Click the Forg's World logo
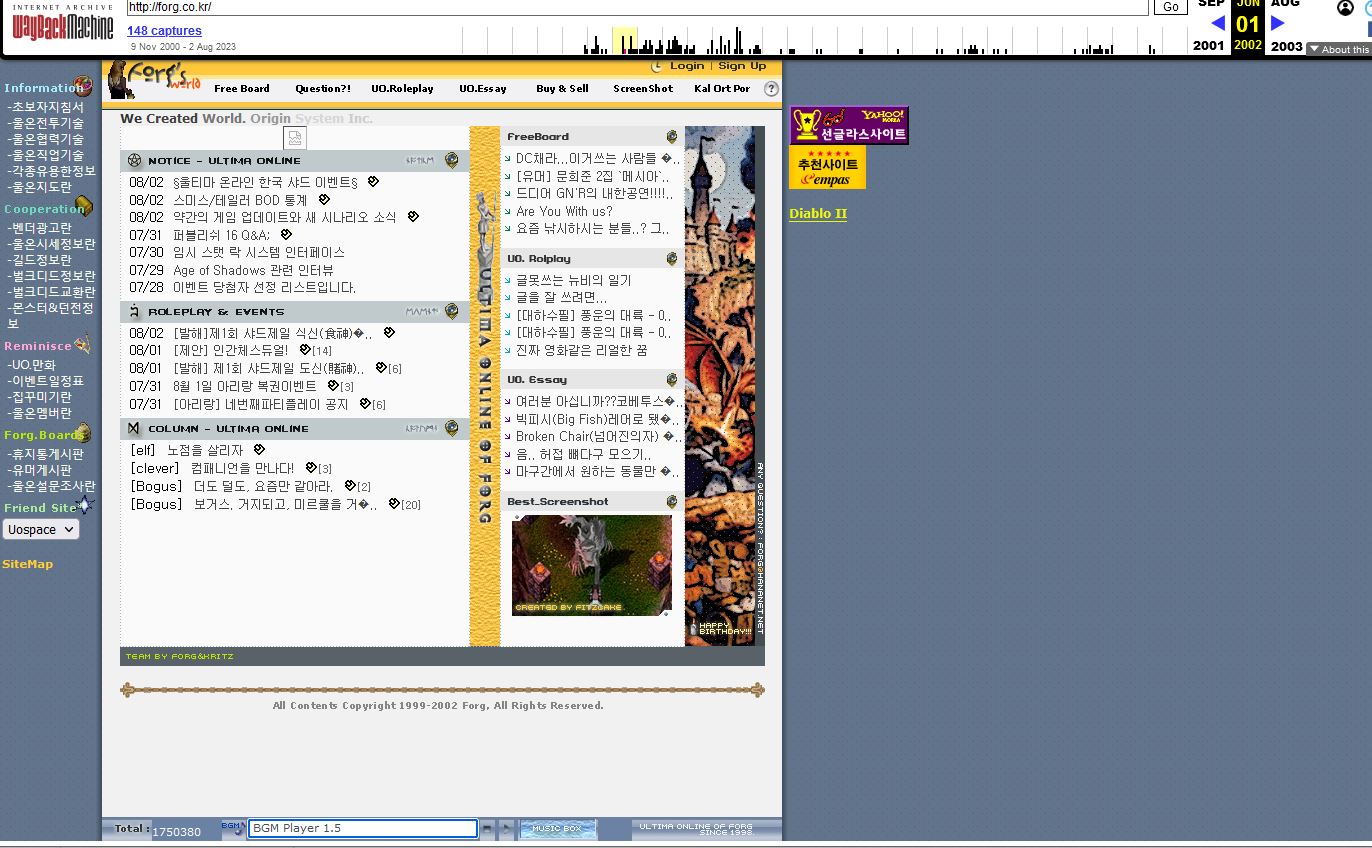The height and width of the screenshot is (848, 1372). point(155,79)
